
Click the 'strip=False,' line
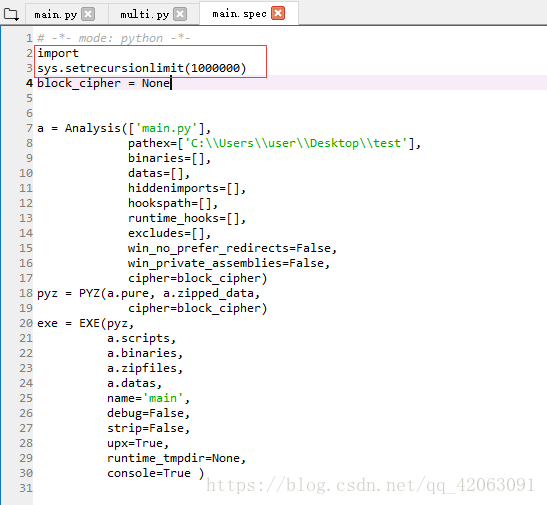[x=149, y=428]
